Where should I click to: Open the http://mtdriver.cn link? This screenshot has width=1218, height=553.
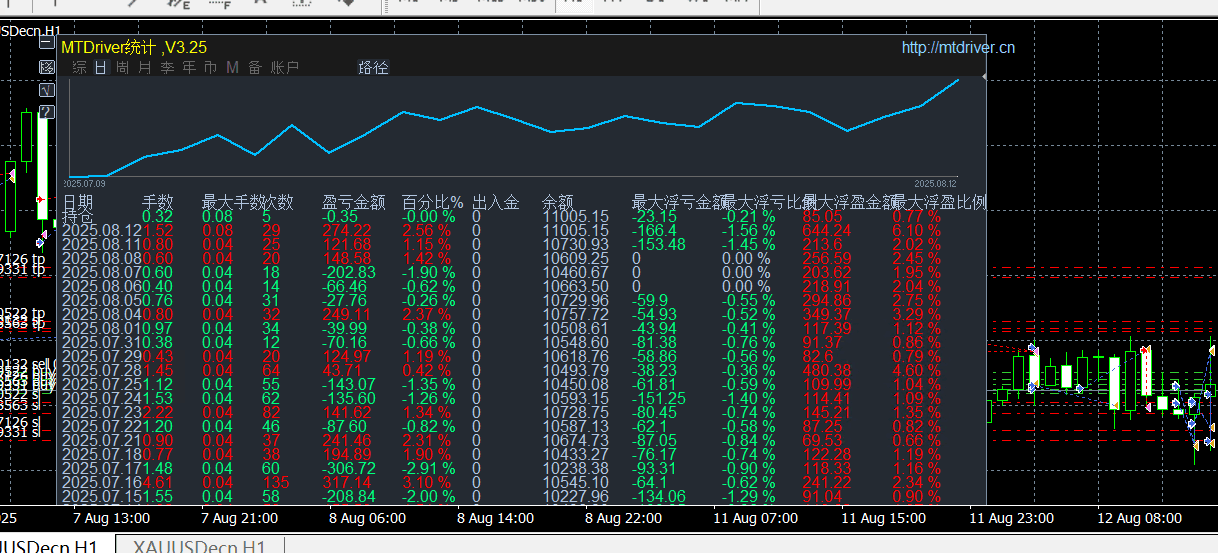(x=958, y=47)
